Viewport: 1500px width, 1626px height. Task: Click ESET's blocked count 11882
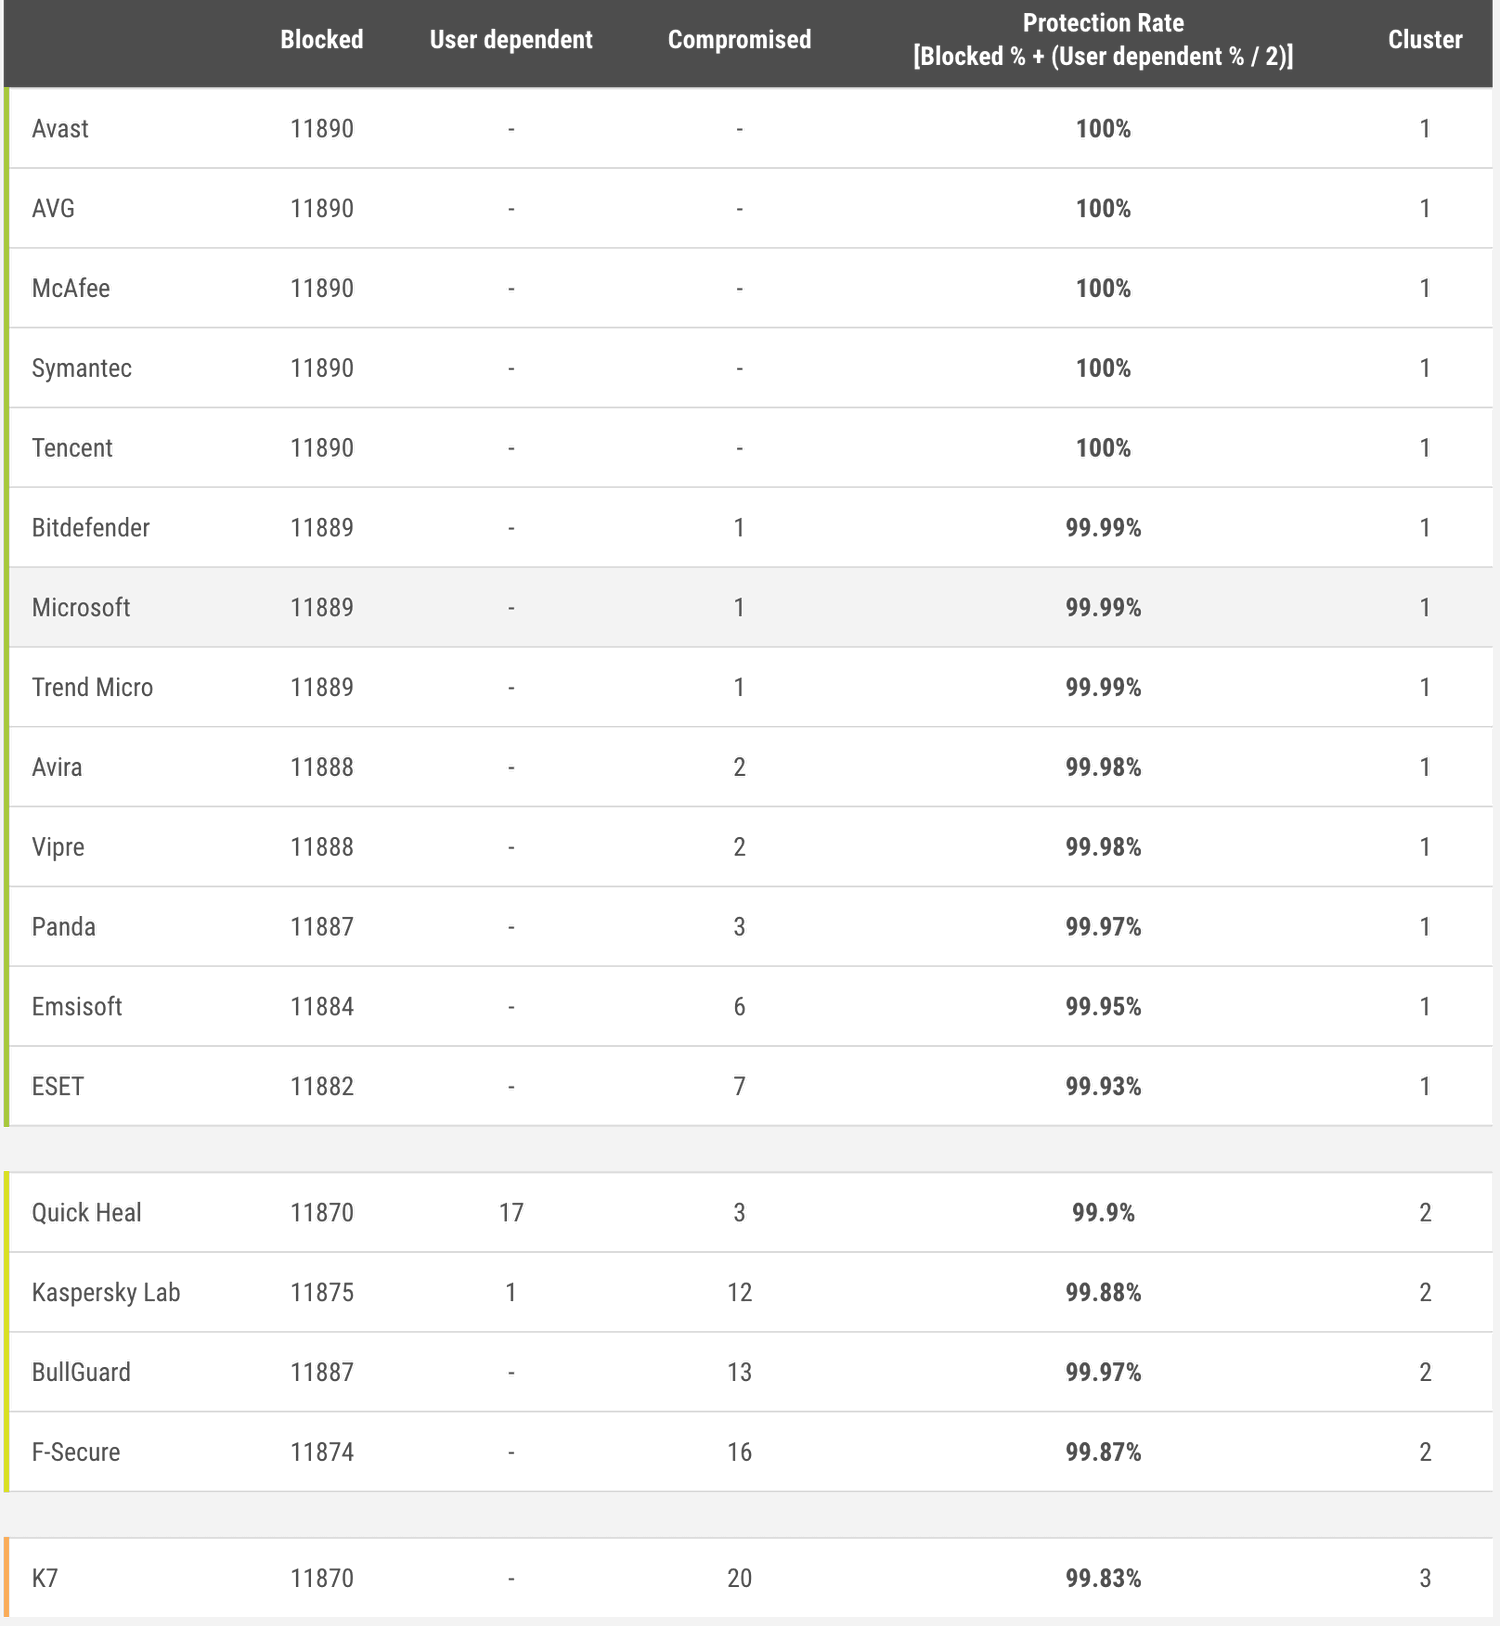tap(322, 1087)
